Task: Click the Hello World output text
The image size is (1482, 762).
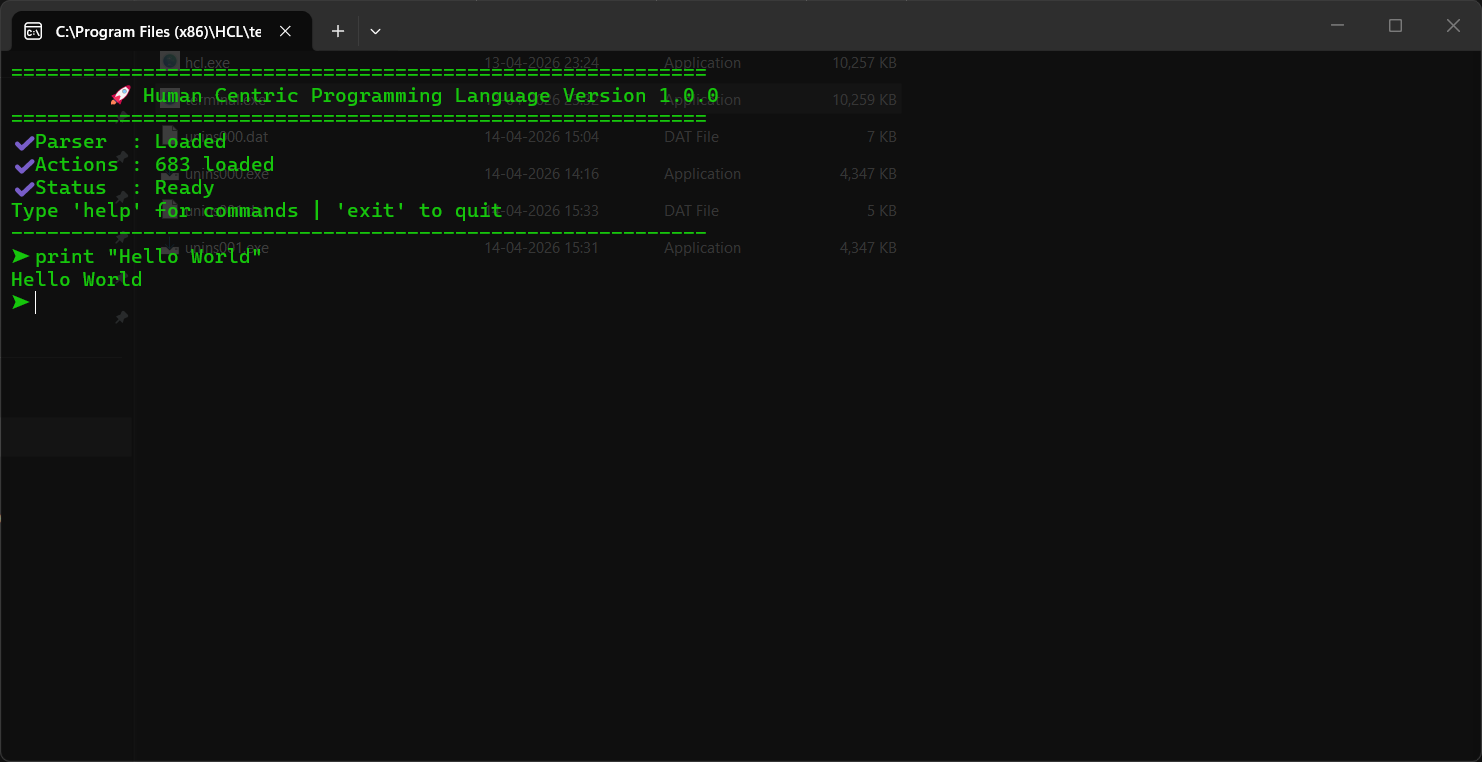Action: coord(76,279)
